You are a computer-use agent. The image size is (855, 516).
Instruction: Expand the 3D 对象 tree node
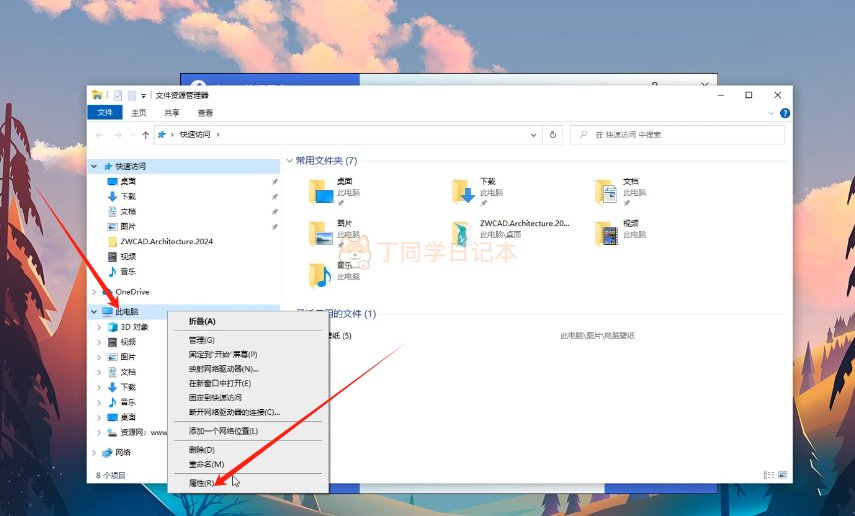(99, 327)
